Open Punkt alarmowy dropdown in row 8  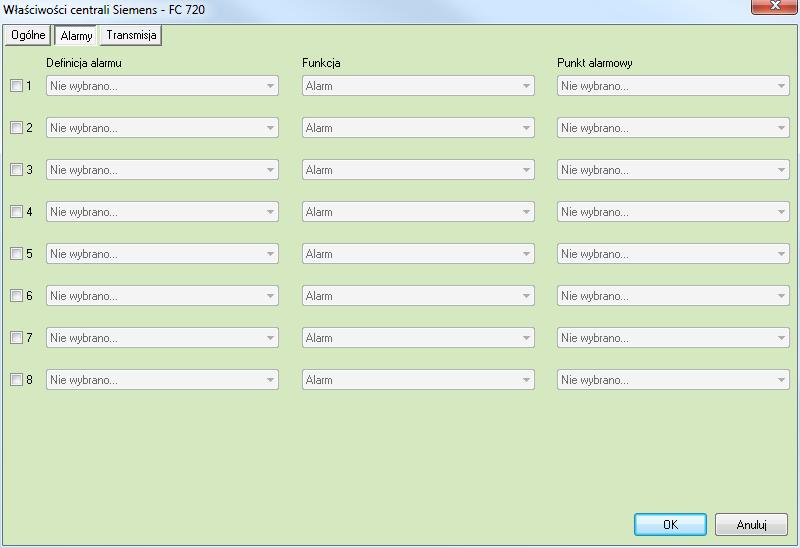673,380
